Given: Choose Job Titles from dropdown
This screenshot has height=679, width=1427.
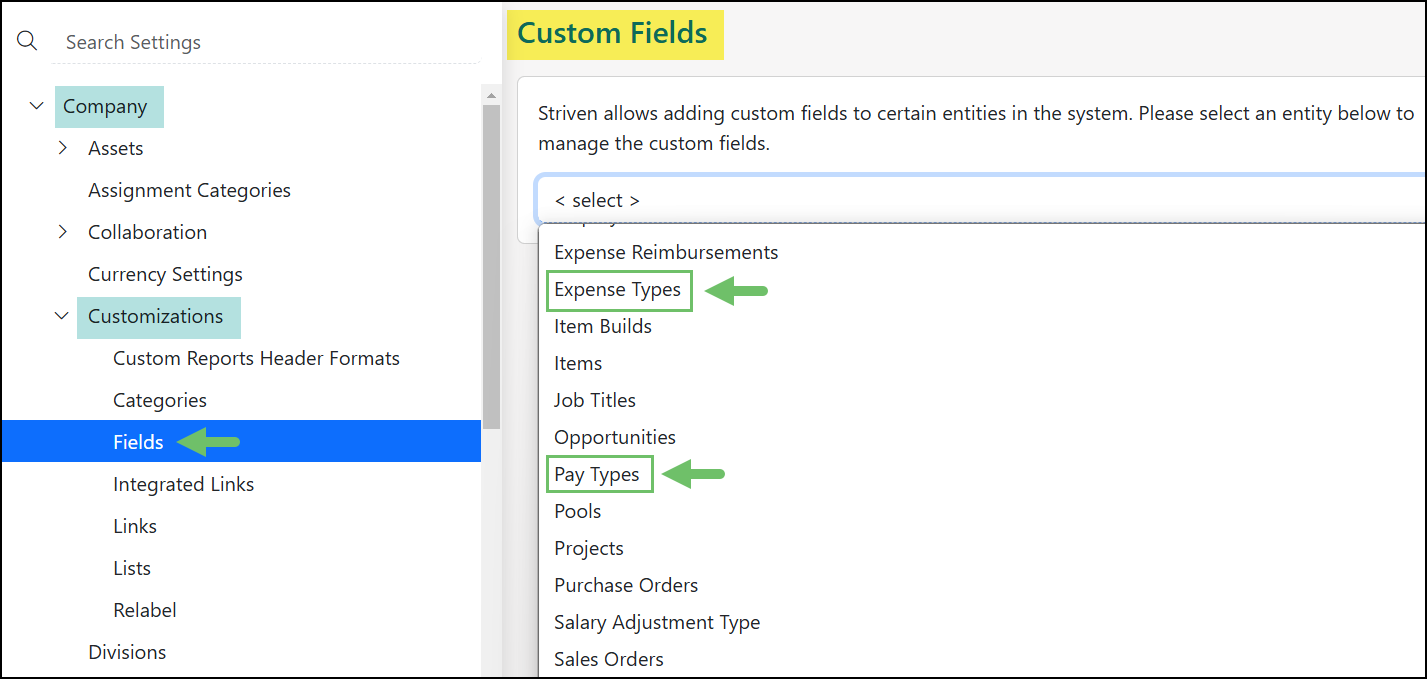Looking at the screenshot, I should click(595, 400).
